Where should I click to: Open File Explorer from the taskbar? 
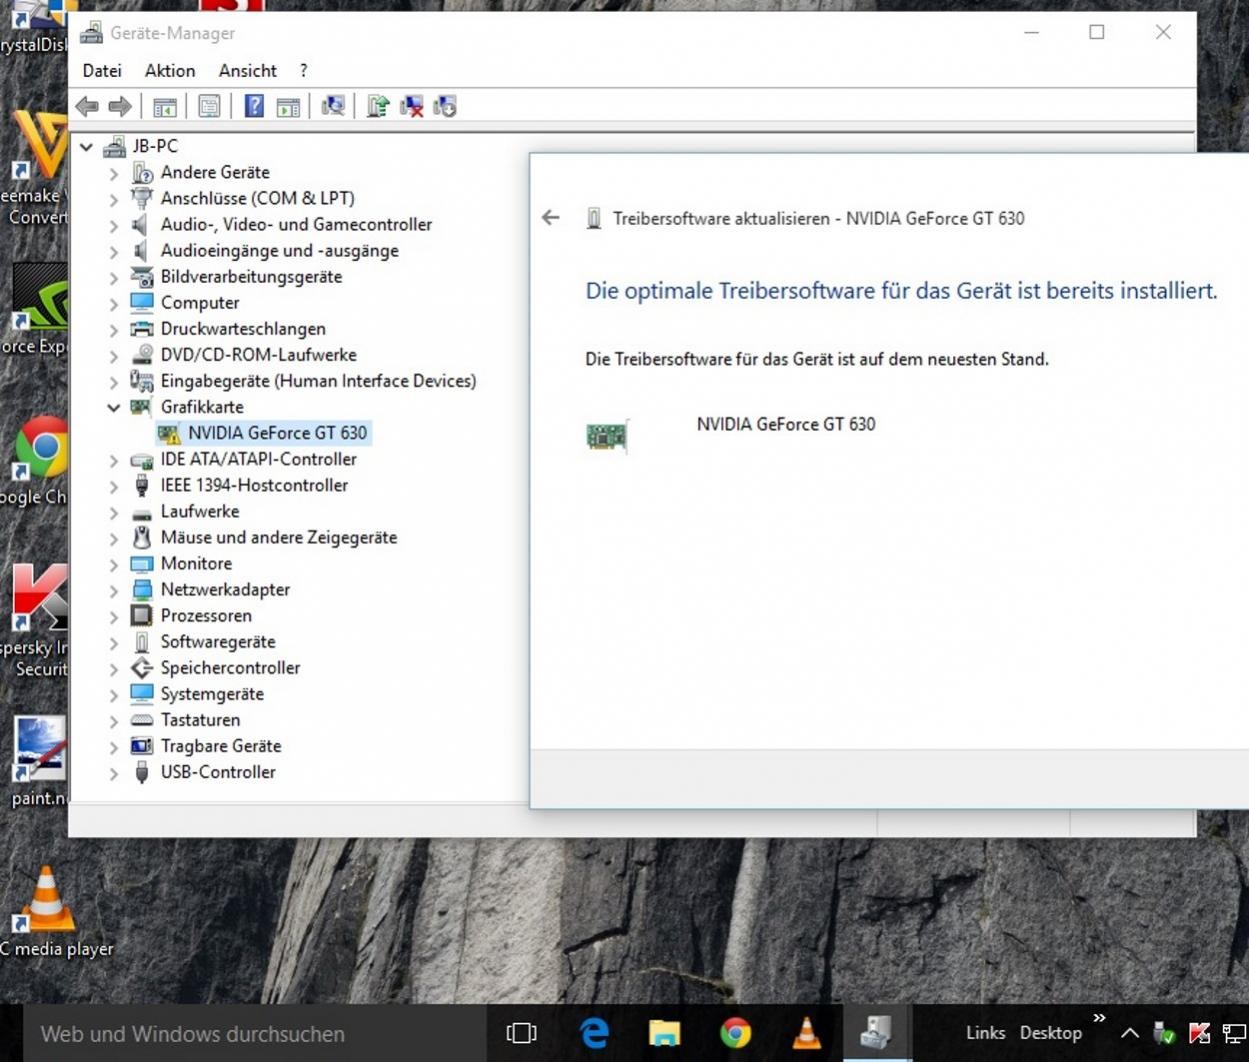click(x=665, y=1034)
